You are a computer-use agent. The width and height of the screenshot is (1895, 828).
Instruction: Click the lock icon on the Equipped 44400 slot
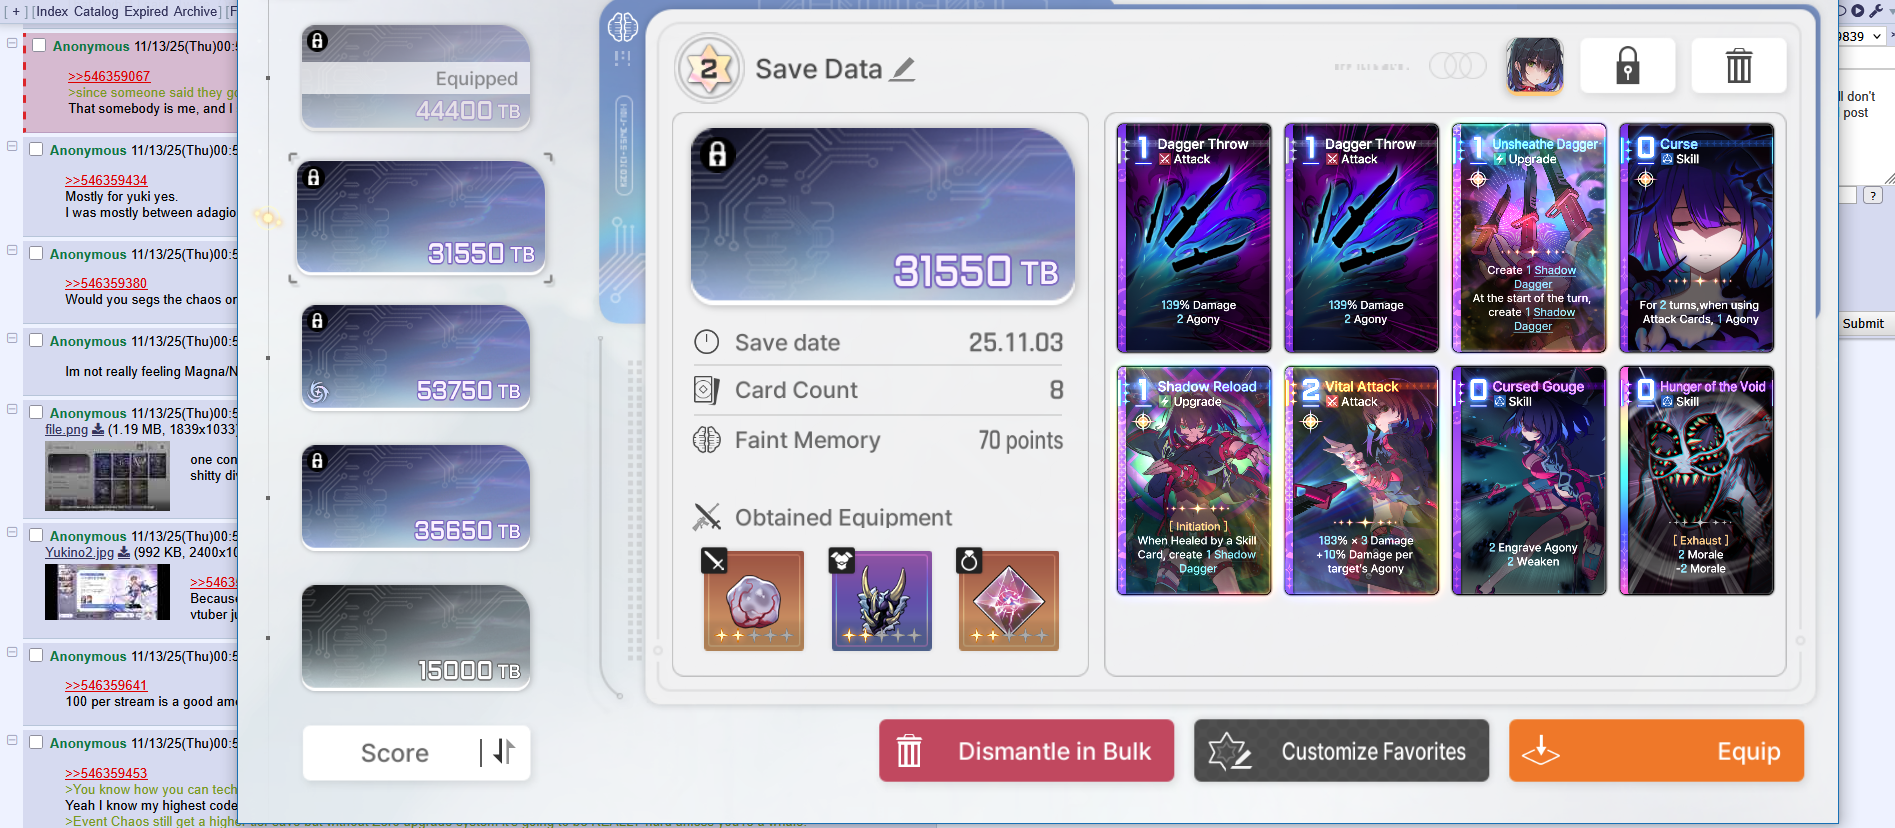pyautogui.click(x=317, y=41)
